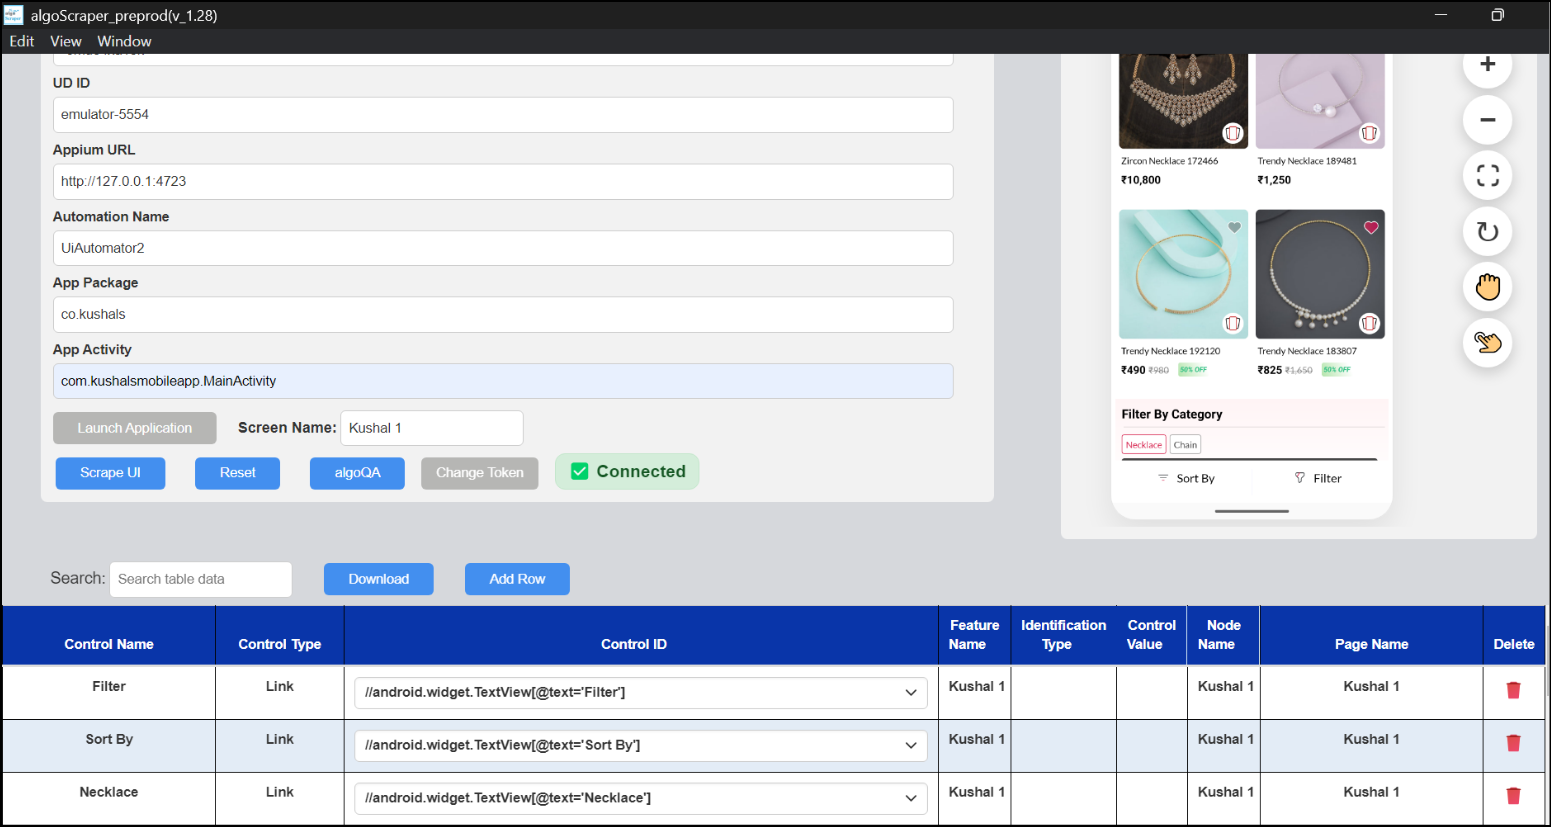
Task: Open the View menu
Action: click(x=66, y=41)
